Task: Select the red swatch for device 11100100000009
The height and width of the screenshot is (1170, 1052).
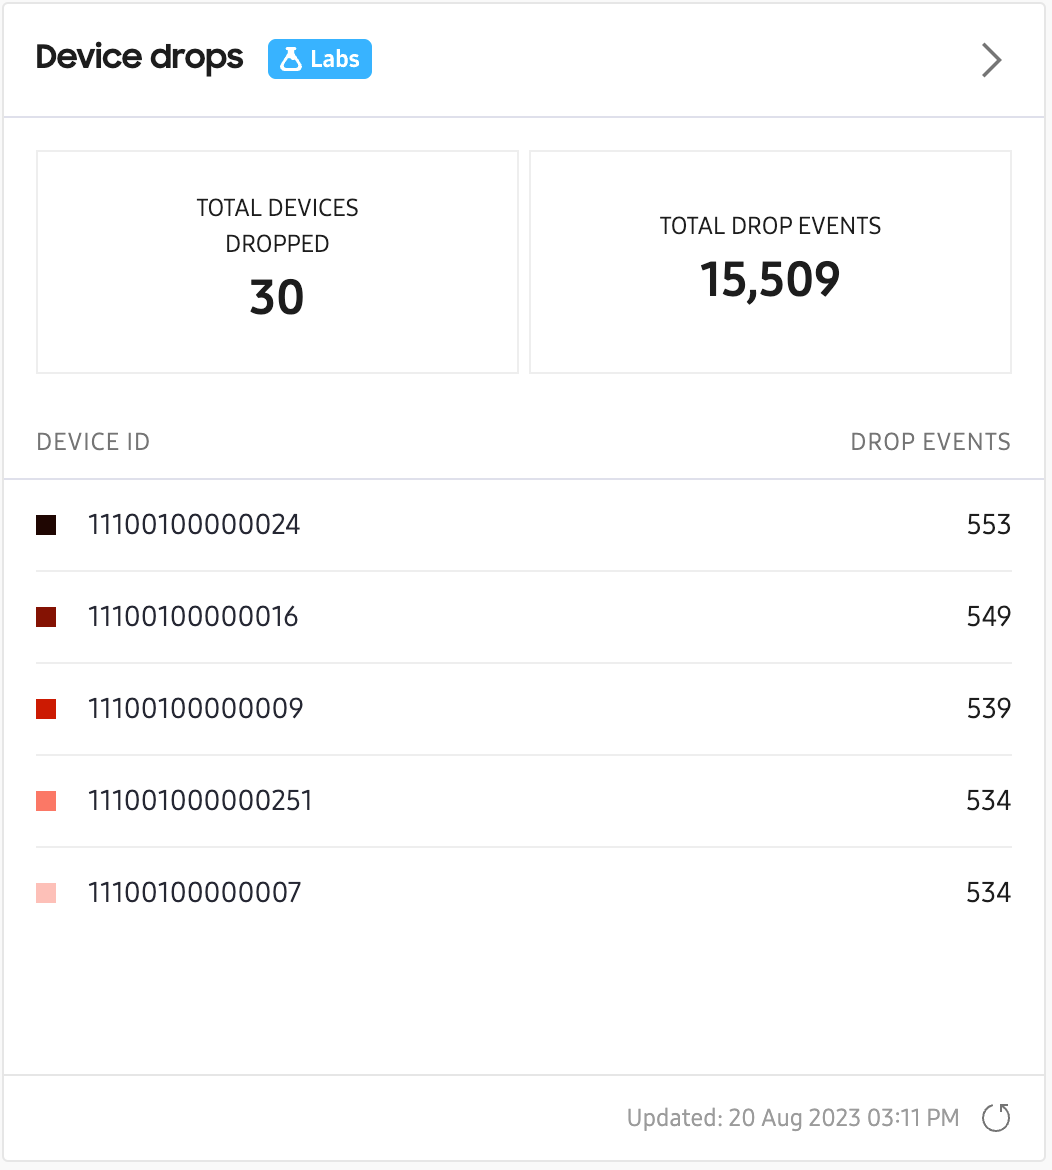Action: 46,709
